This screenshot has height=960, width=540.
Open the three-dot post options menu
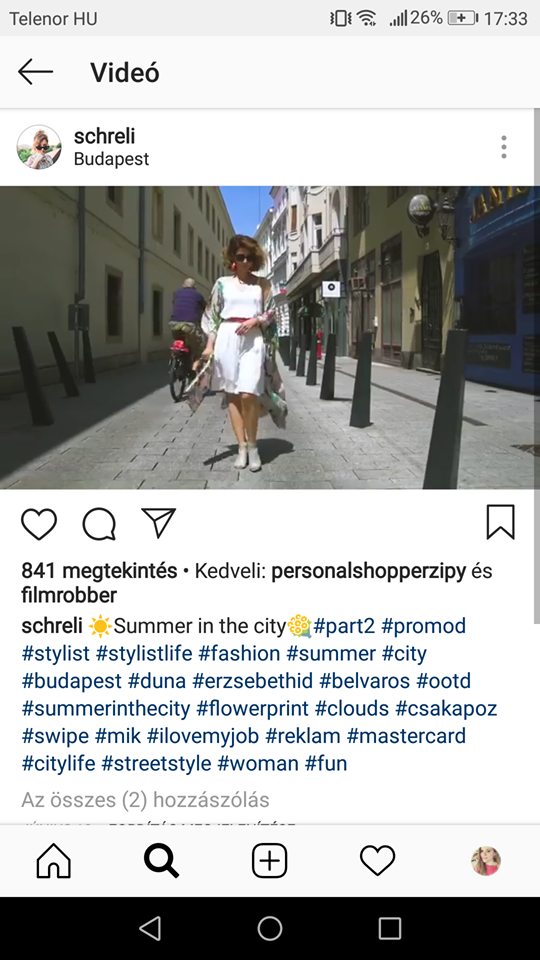click(x=504, y=147)
